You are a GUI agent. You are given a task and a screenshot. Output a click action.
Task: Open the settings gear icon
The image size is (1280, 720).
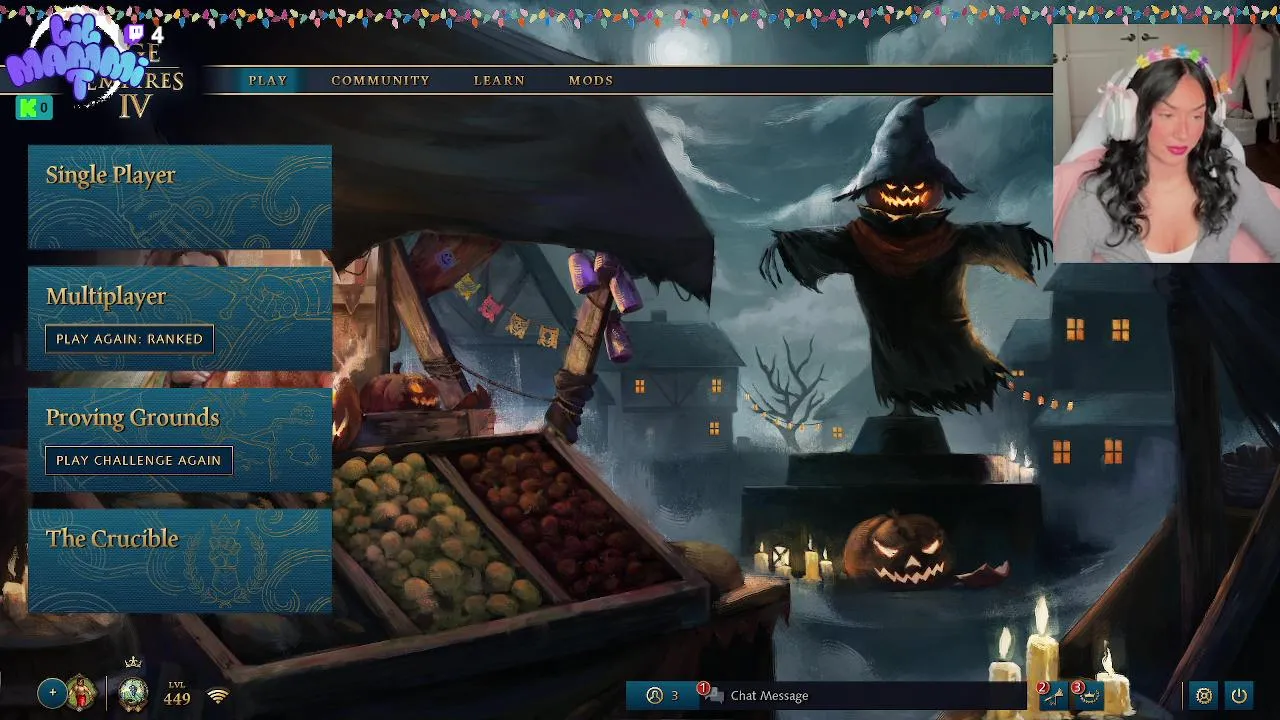(1204, 695)
